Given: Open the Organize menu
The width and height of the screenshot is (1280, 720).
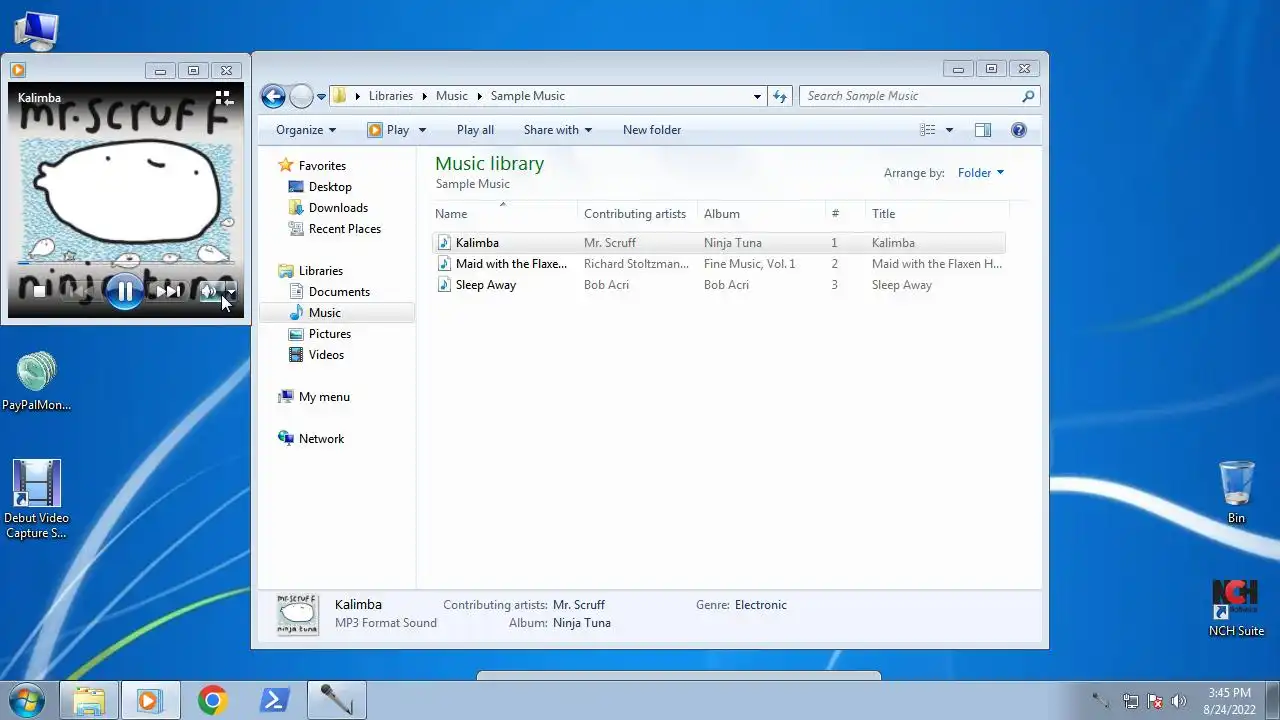Looking at the screenshot, I should 306,130.
